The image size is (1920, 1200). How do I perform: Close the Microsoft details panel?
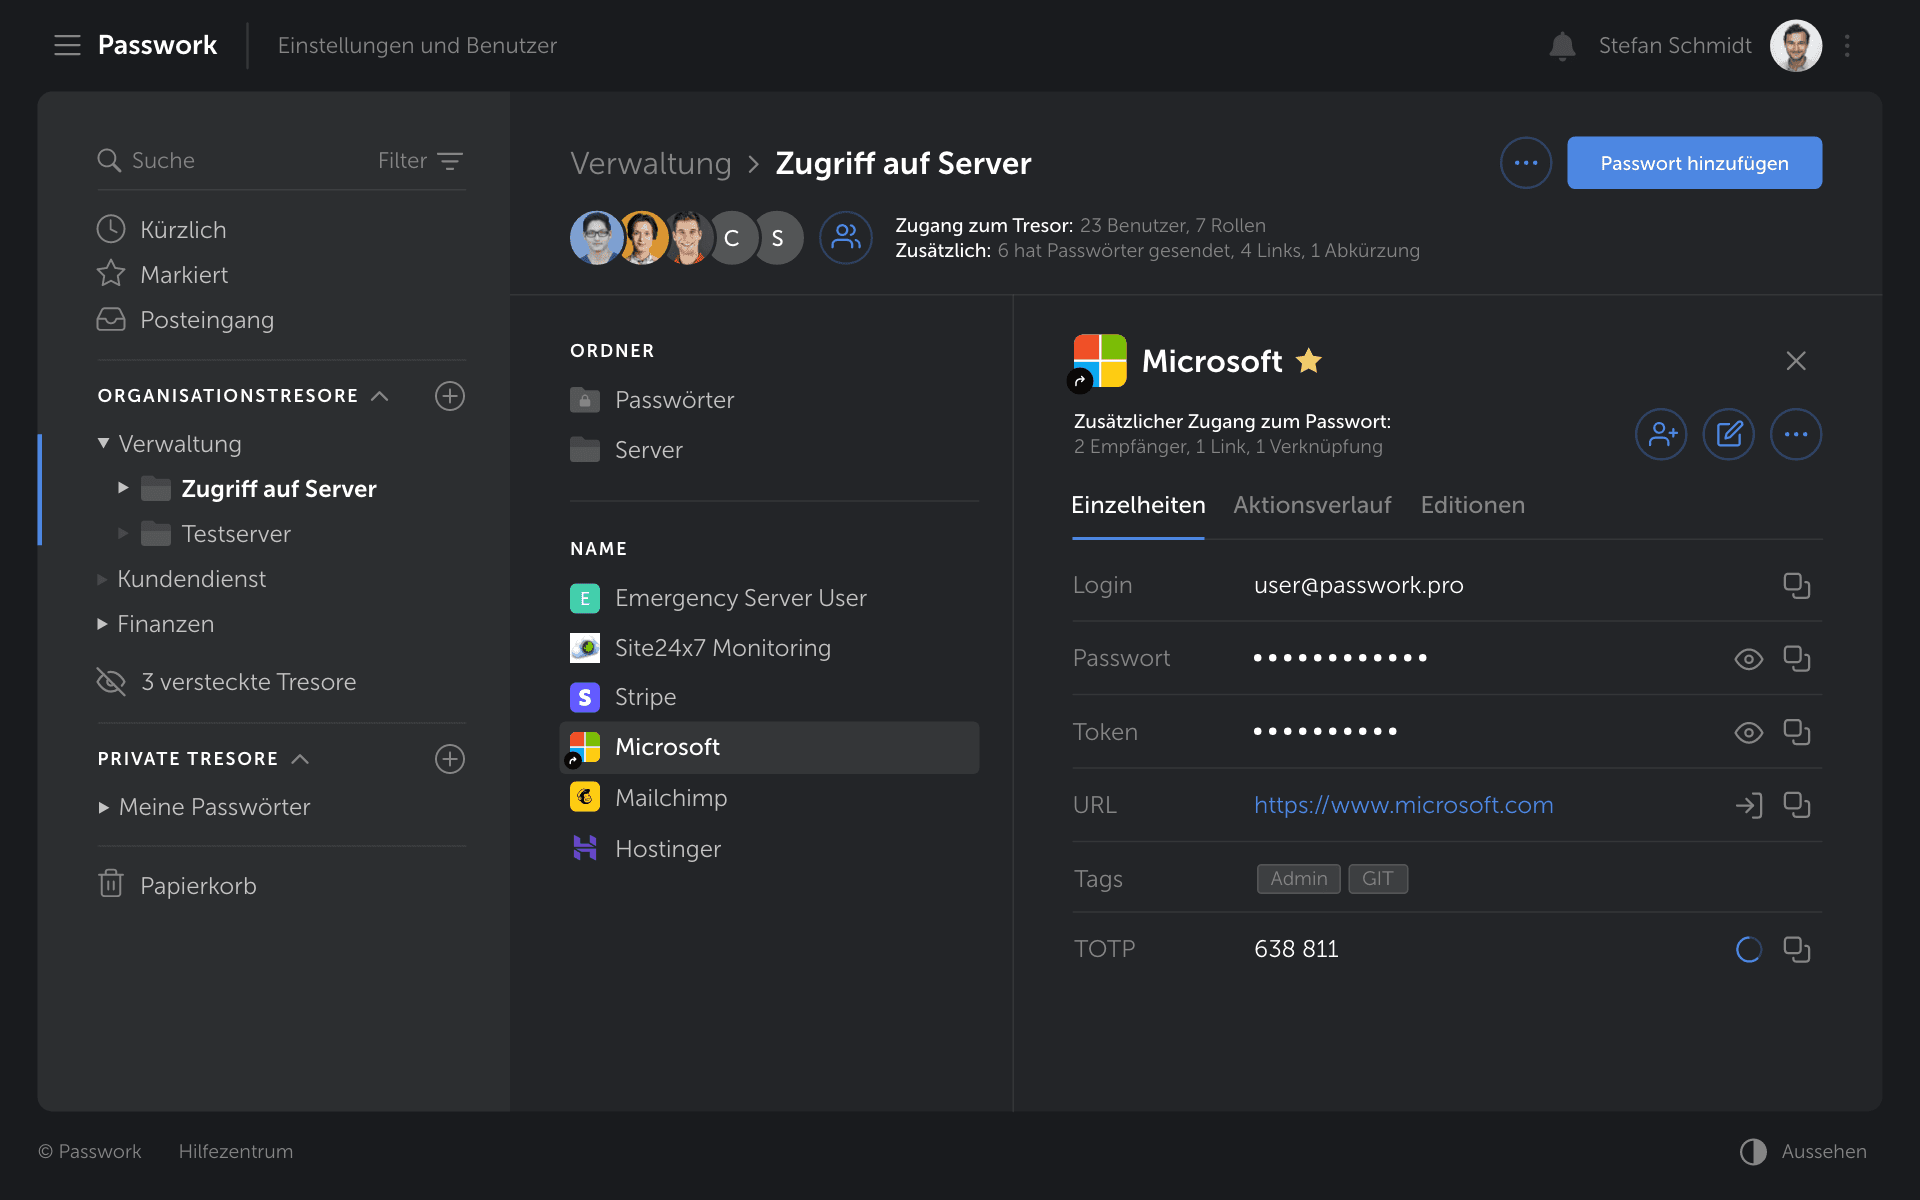(x=1796, y=361)
